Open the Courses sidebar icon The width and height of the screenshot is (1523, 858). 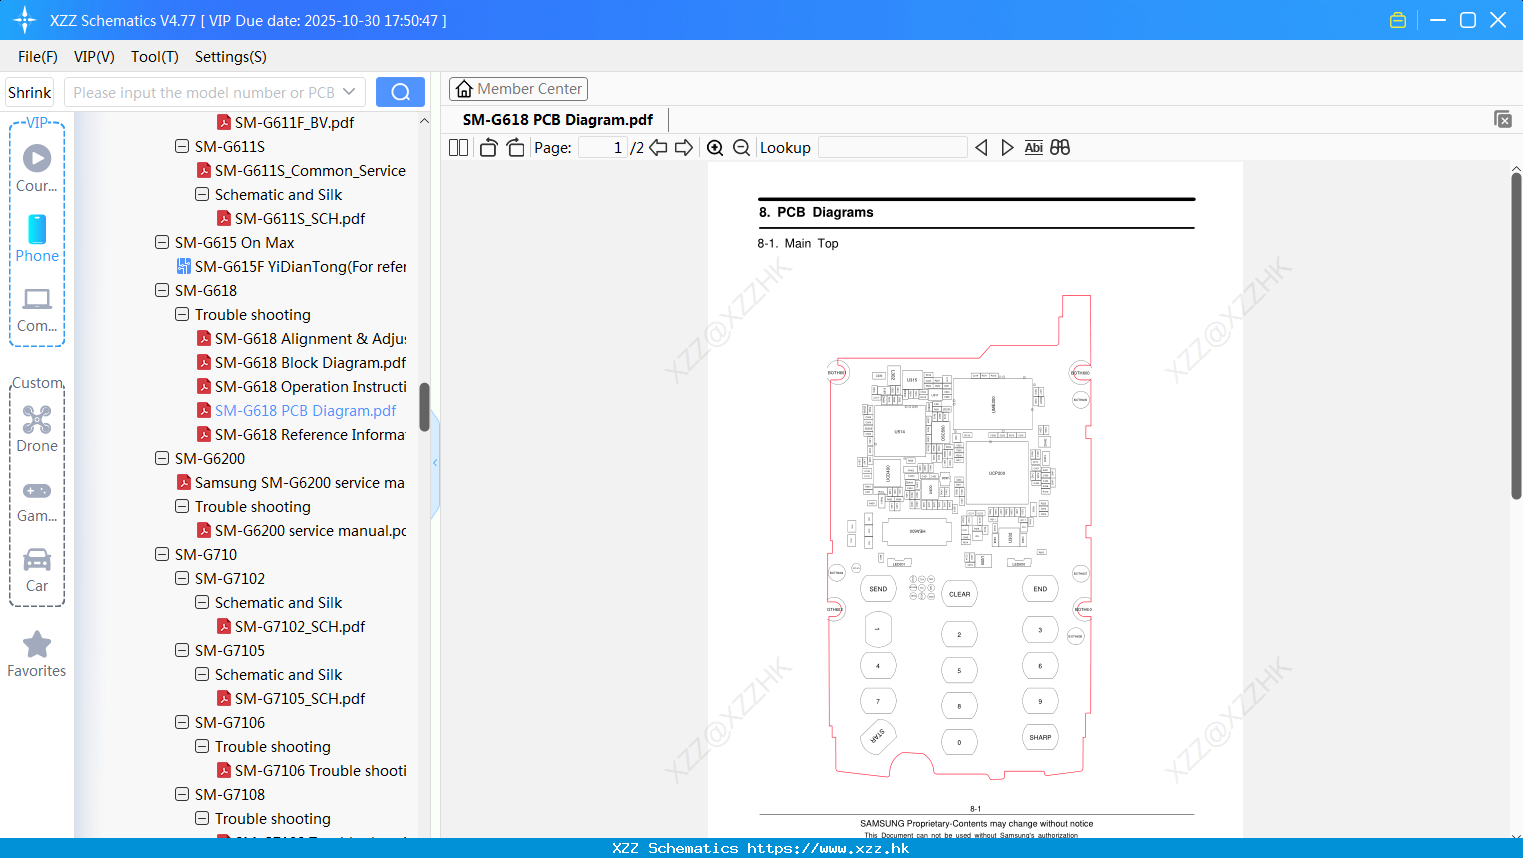[37, 169]
